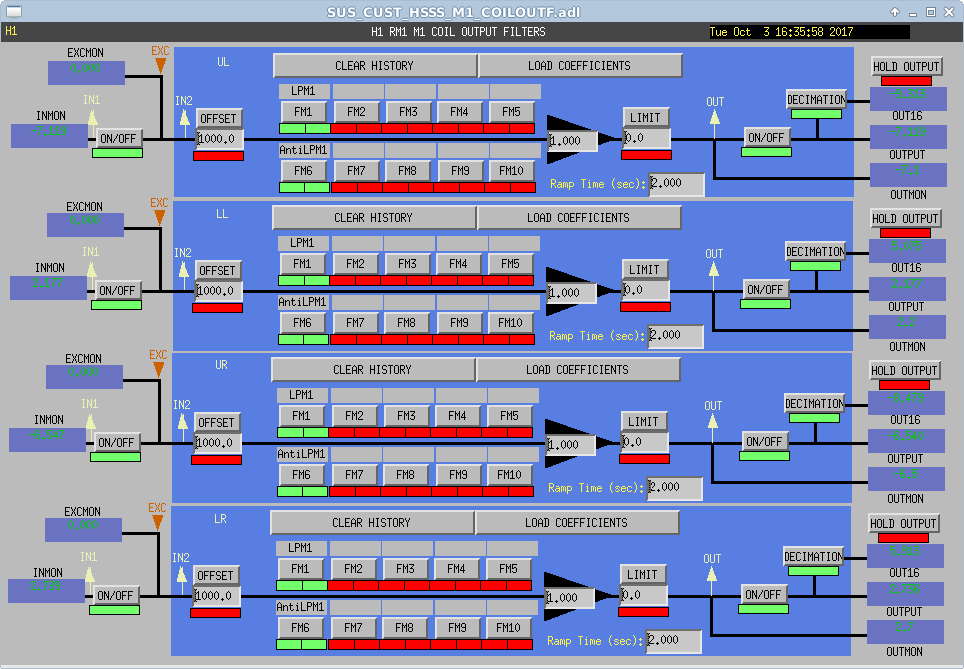Click the UL offset value field 1000.0

[x=219, y=139]
